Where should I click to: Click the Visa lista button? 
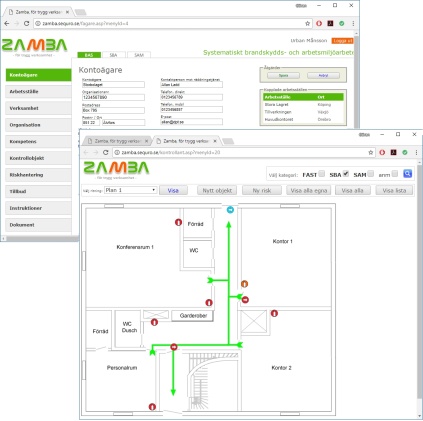pyautogui.click(x=394, y=190)
